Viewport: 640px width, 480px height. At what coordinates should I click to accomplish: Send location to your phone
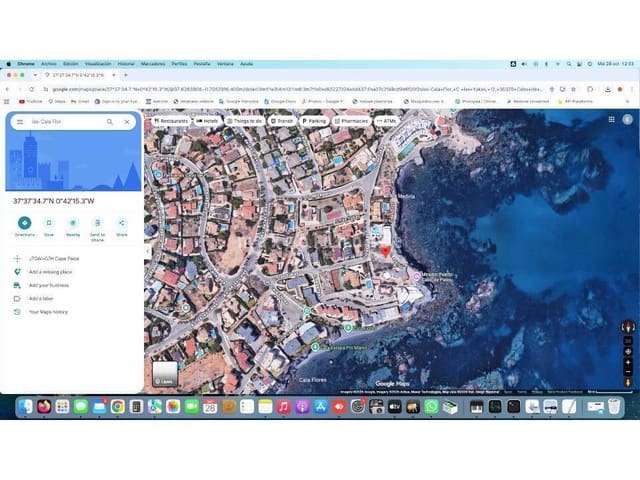pos(98,229)
